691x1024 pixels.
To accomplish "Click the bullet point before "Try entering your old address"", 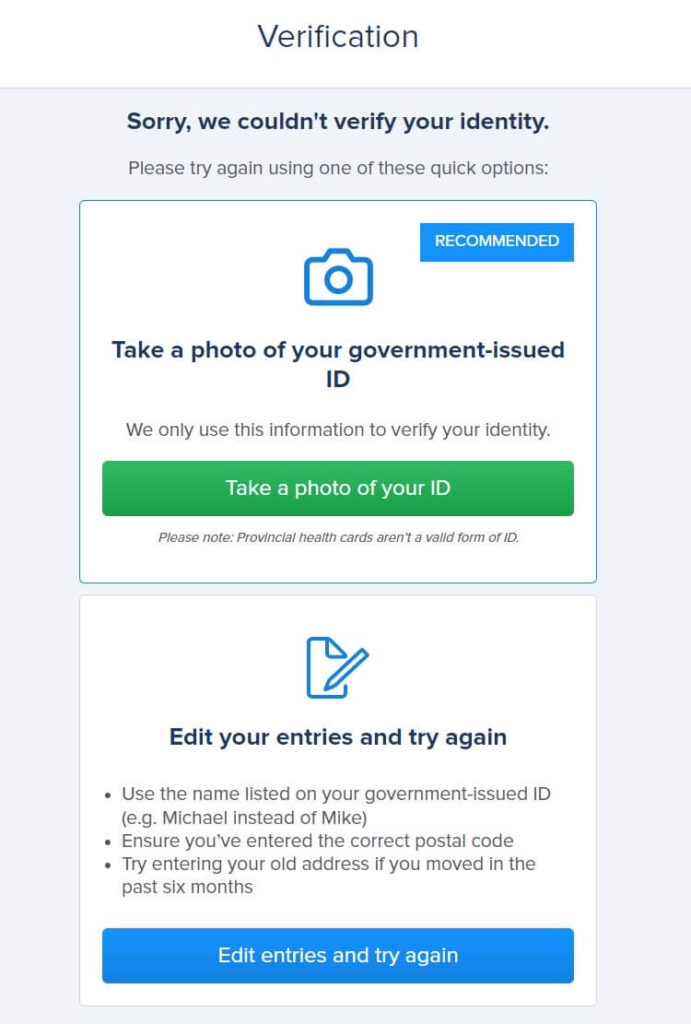I will tap(108, 866).
